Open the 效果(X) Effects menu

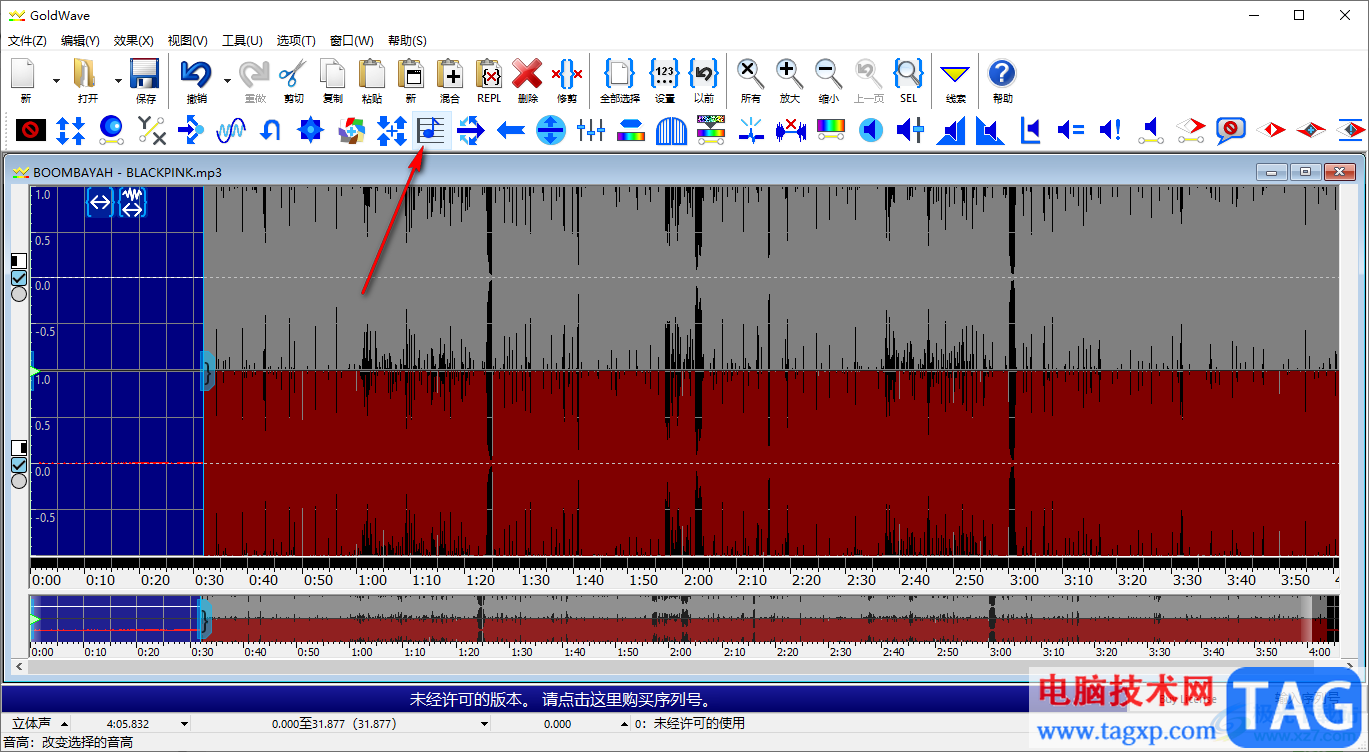(133, 41)
